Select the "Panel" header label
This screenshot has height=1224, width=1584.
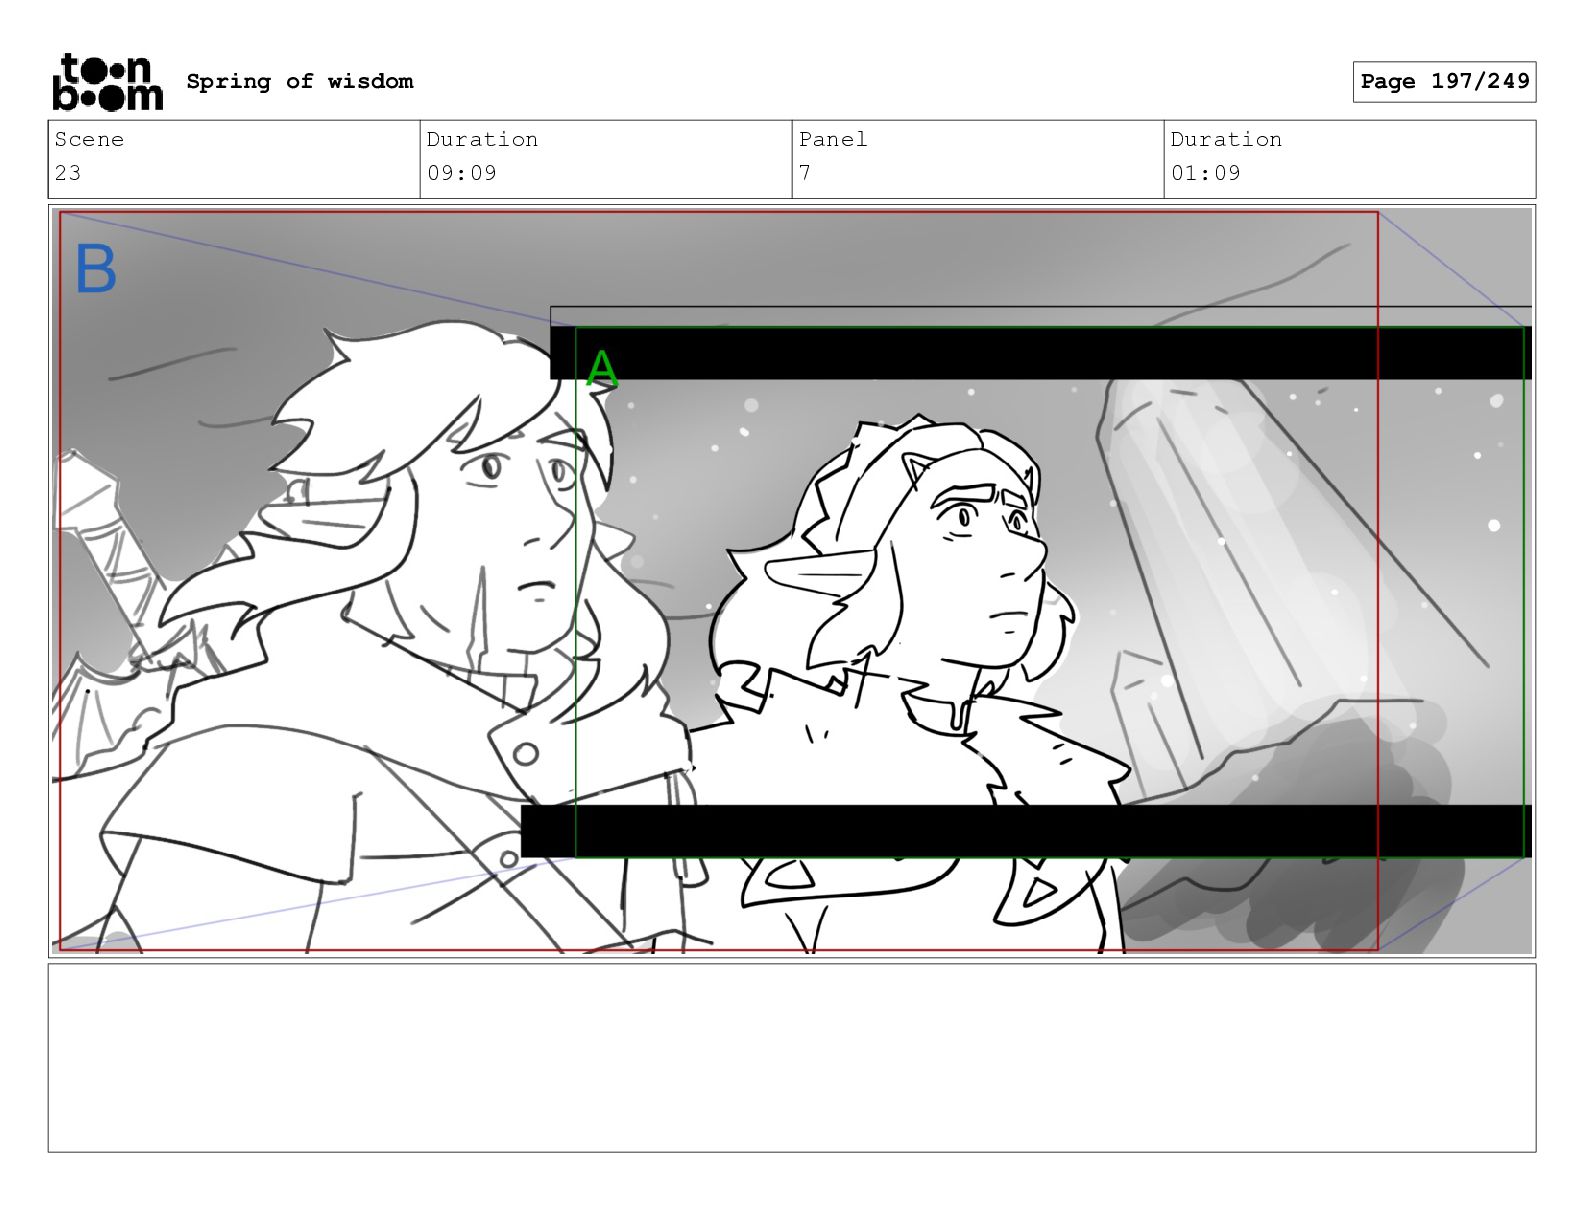[833, 140]
